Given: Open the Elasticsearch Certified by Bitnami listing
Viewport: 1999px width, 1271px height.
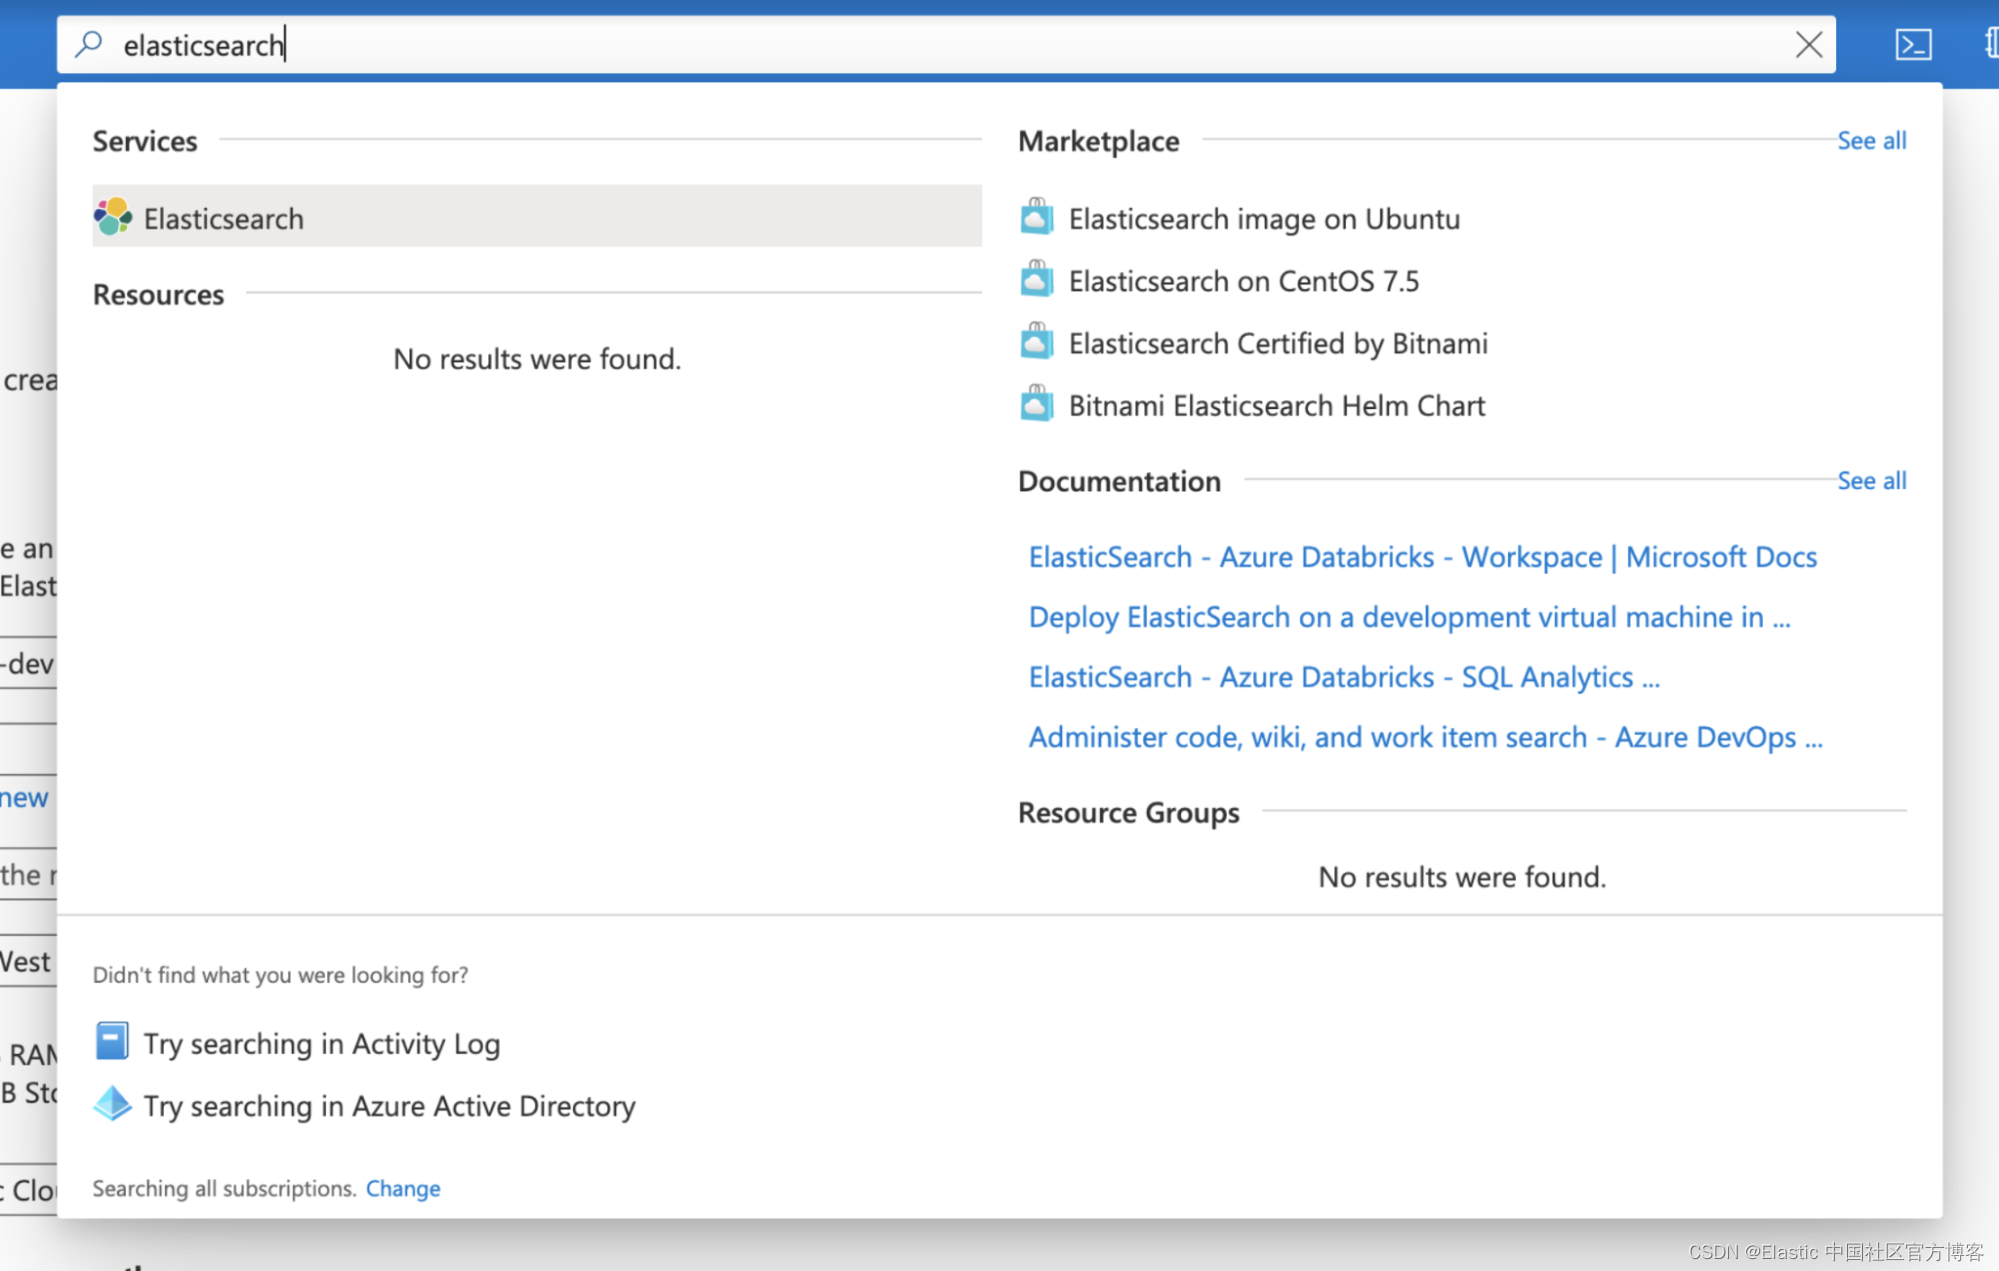Looking at the screenshot, I should (1277, 343).
